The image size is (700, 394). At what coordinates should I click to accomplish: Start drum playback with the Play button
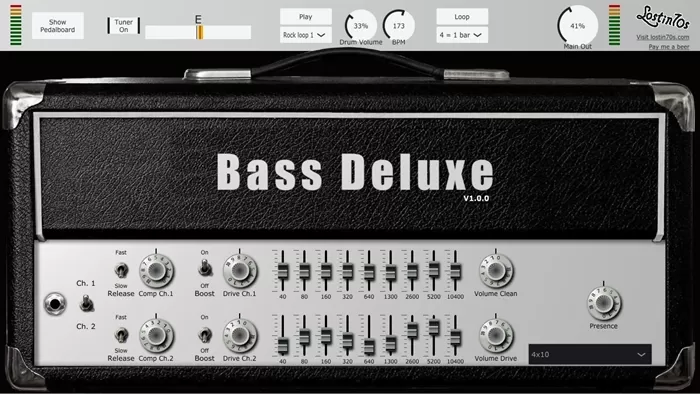(305, 17)
